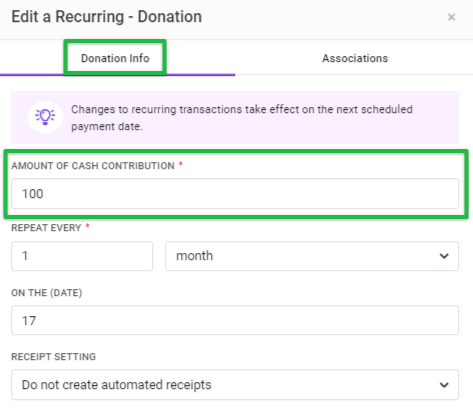
Task: Click the Receipt Setting label
Action: pyautogui.click(x=54, y=357)
